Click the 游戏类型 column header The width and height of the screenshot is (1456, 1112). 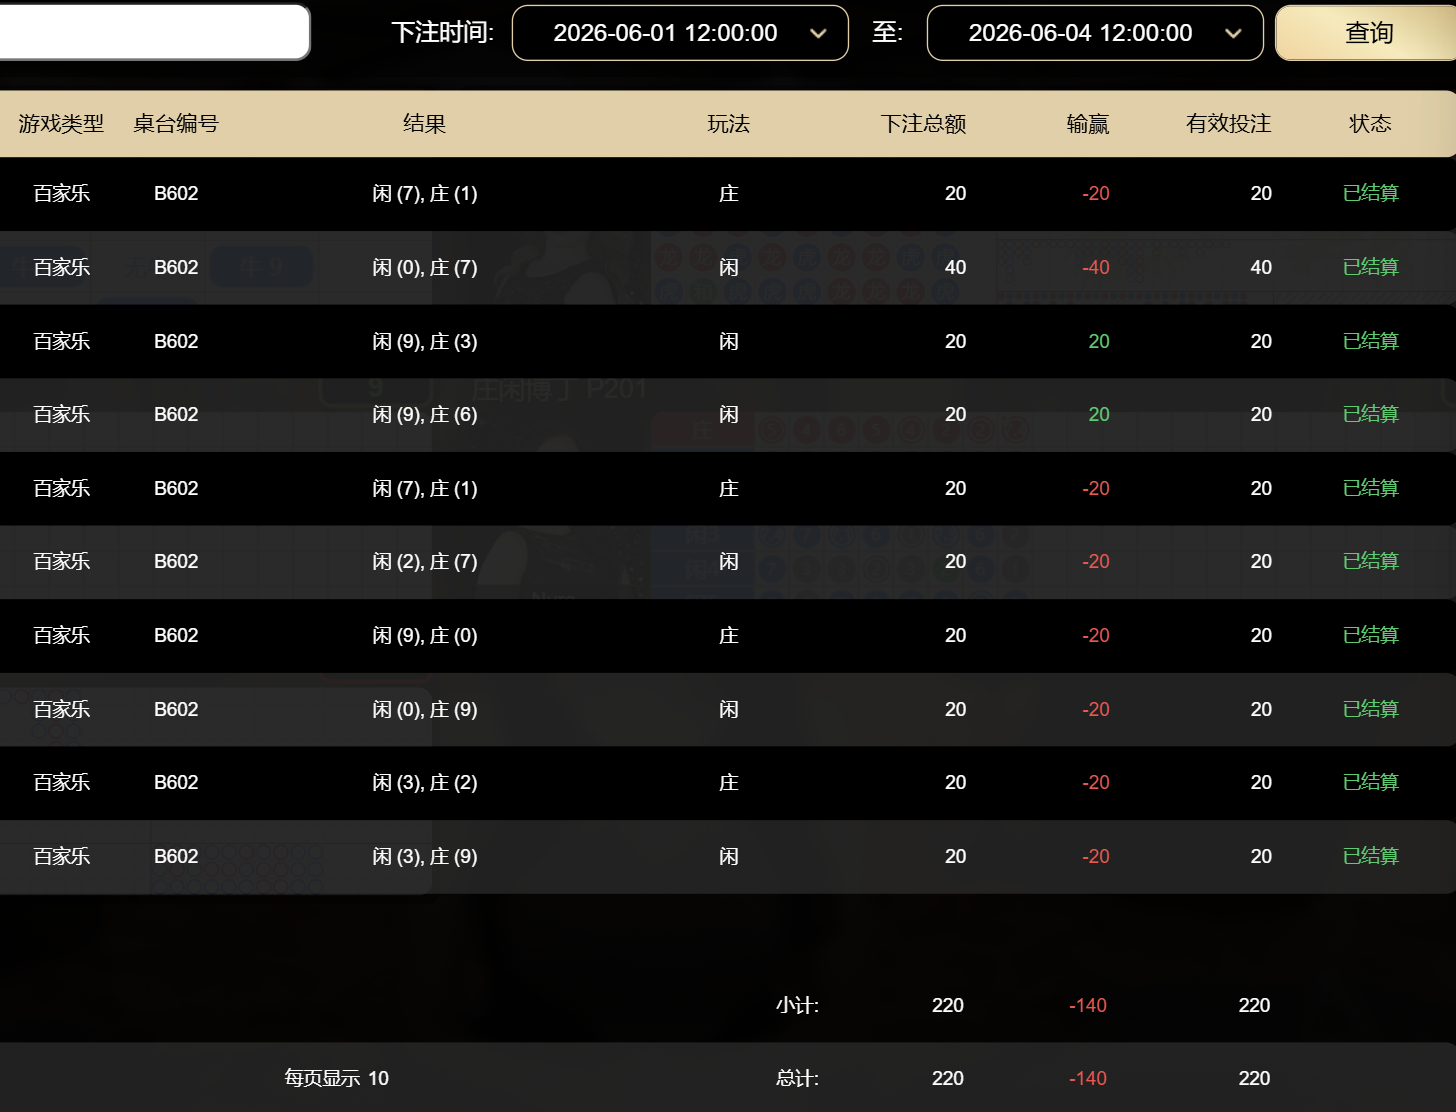pos(61,124)
